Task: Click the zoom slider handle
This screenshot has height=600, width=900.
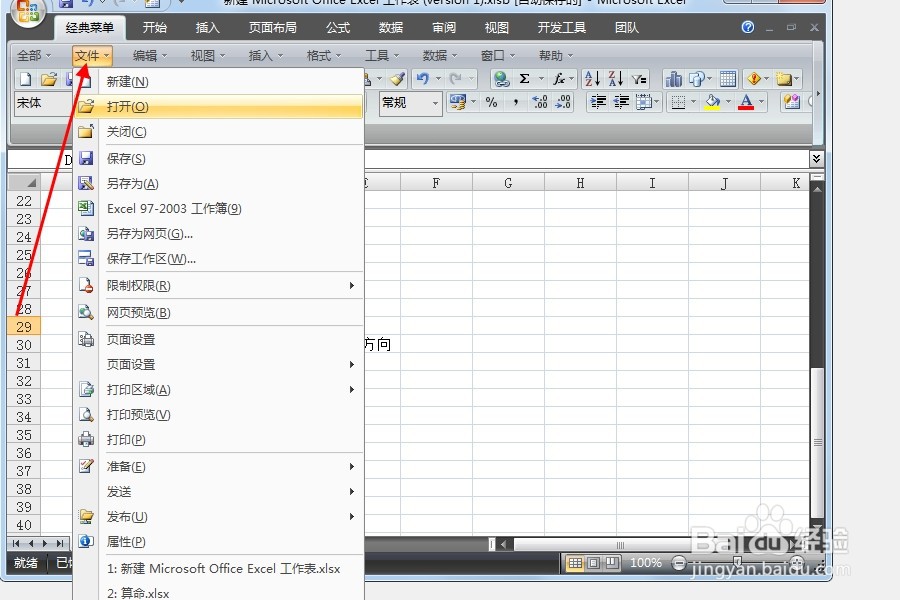Action: pos(737,562)
